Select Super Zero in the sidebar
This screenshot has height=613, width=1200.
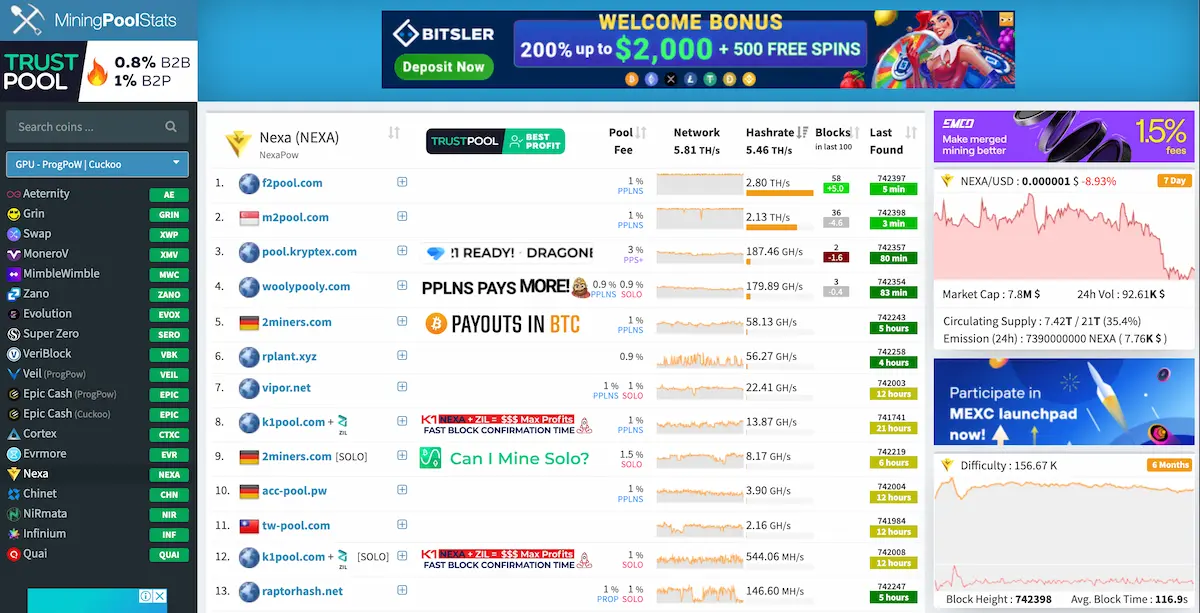(53, 334)
